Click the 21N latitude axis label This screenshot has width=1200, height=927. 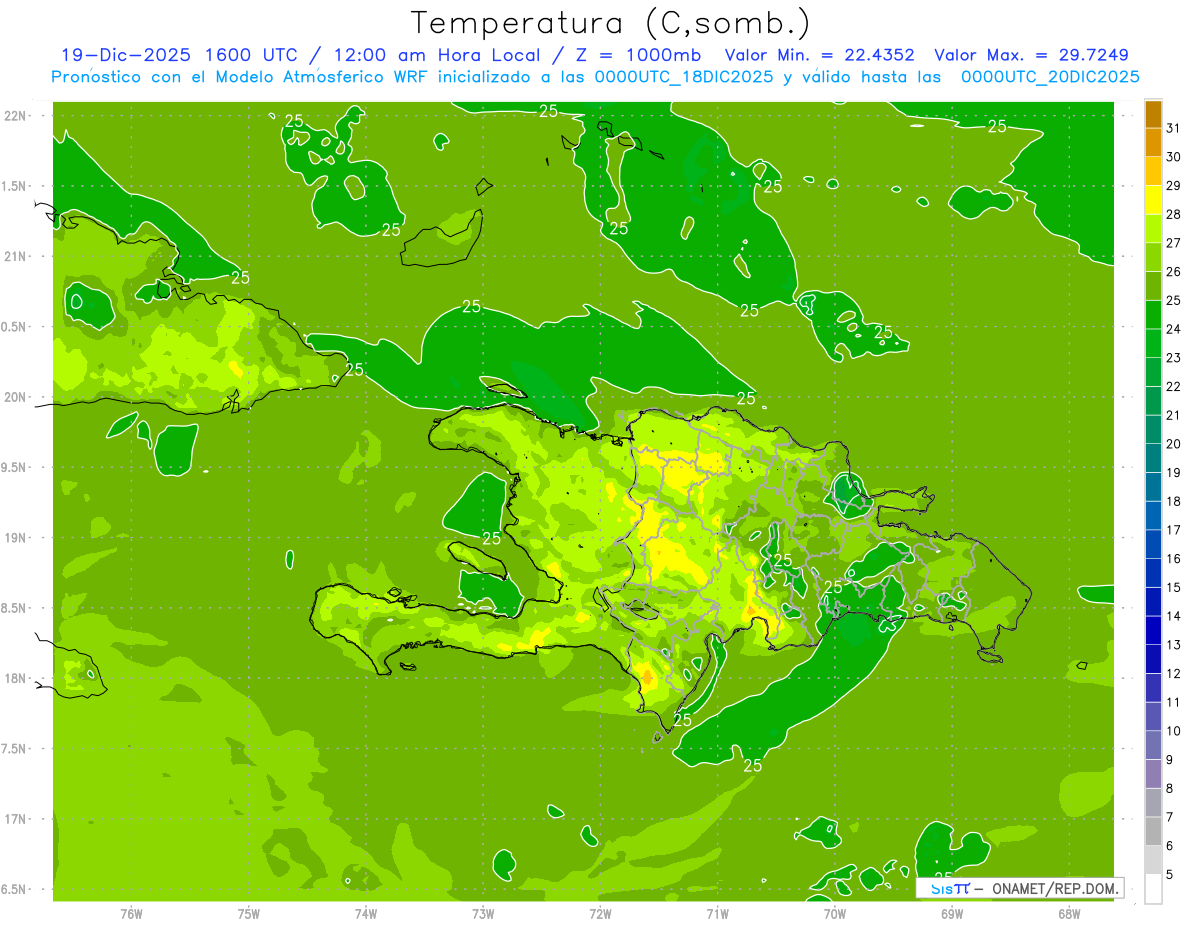click(15, 256)
